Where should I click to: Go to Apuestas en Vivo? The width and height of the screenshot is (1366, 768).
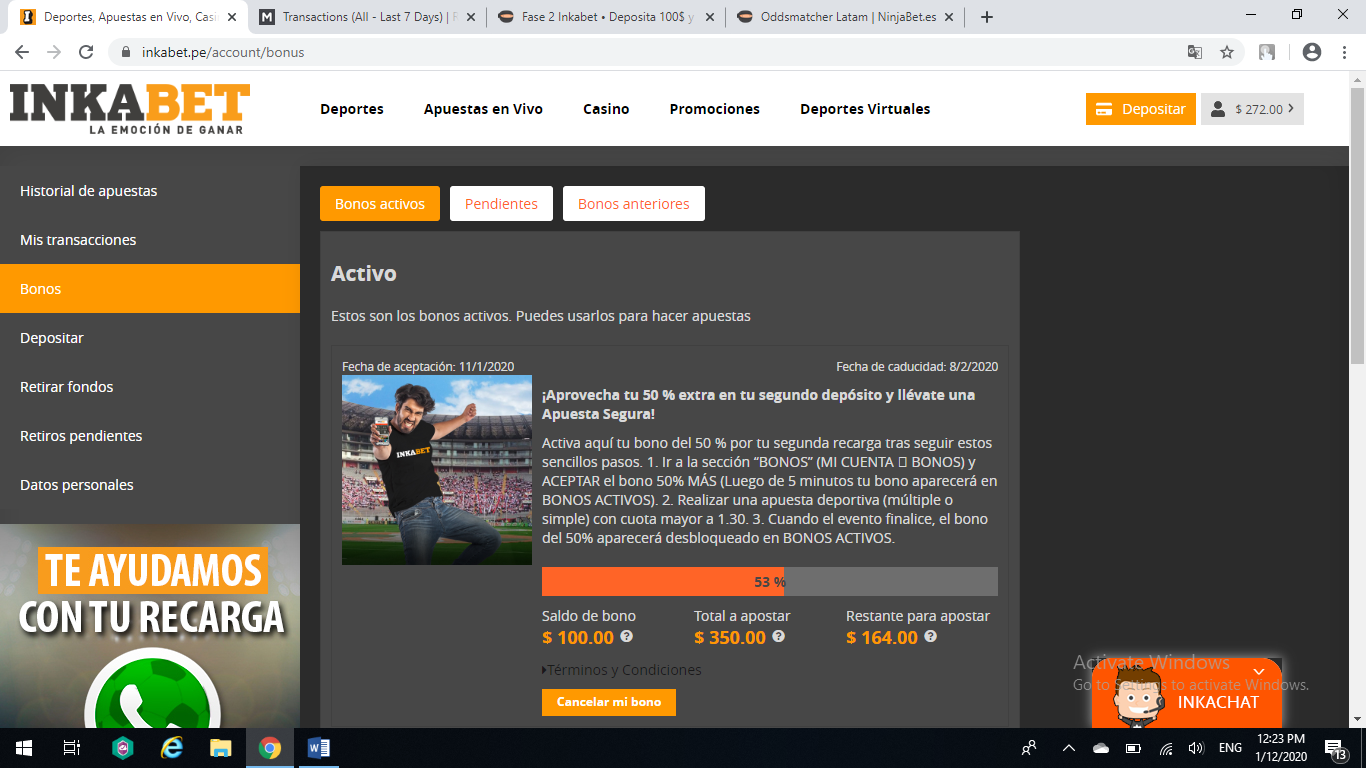[483, 109]
